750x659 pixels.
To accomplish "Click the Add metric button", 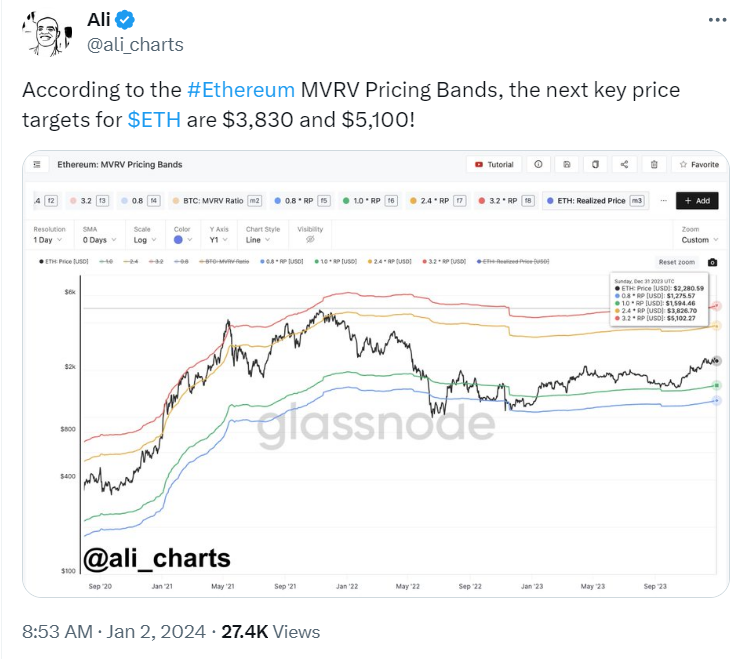I will pos(697,201).
